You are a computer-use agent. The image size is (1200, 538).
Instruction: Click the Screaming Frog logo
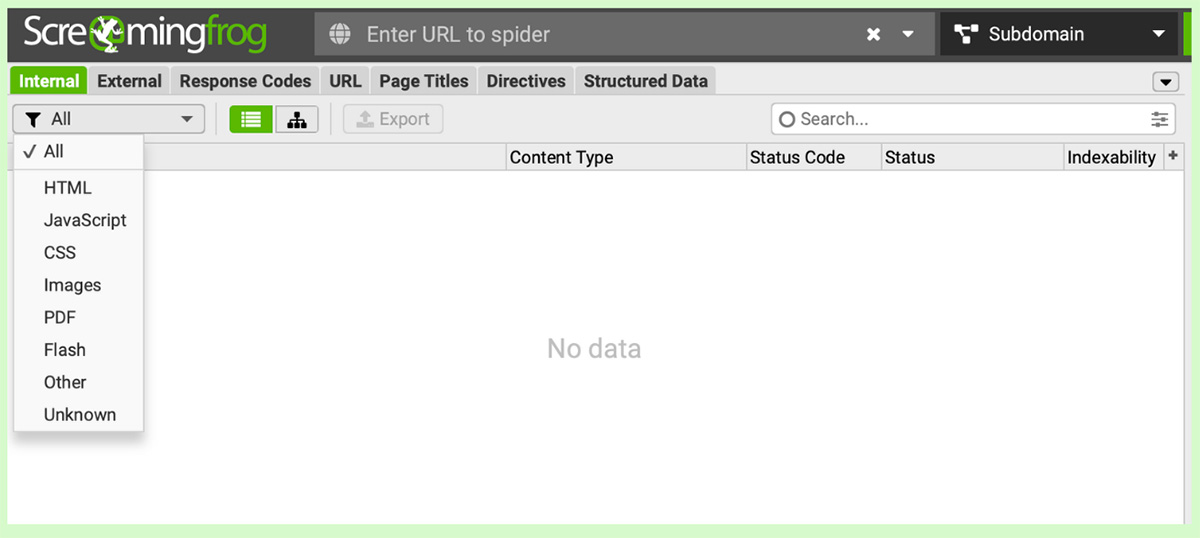pyautogui.click(x=145, y=34)
